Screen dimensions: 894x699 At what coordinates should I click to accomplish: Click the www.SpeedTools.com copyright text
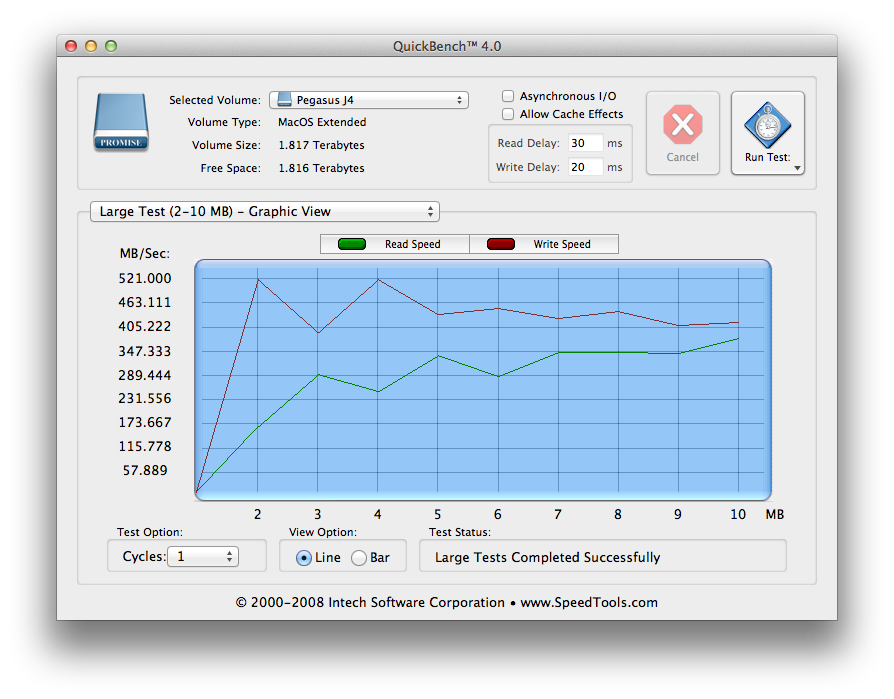(589, 603)
